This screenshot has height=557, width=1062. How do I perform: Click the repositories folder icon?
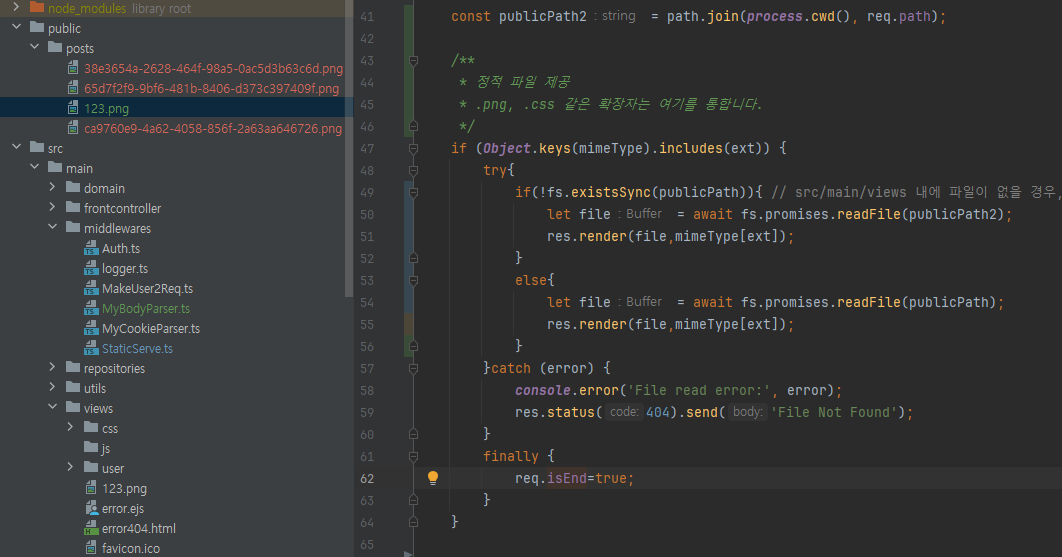pos(73,368)
